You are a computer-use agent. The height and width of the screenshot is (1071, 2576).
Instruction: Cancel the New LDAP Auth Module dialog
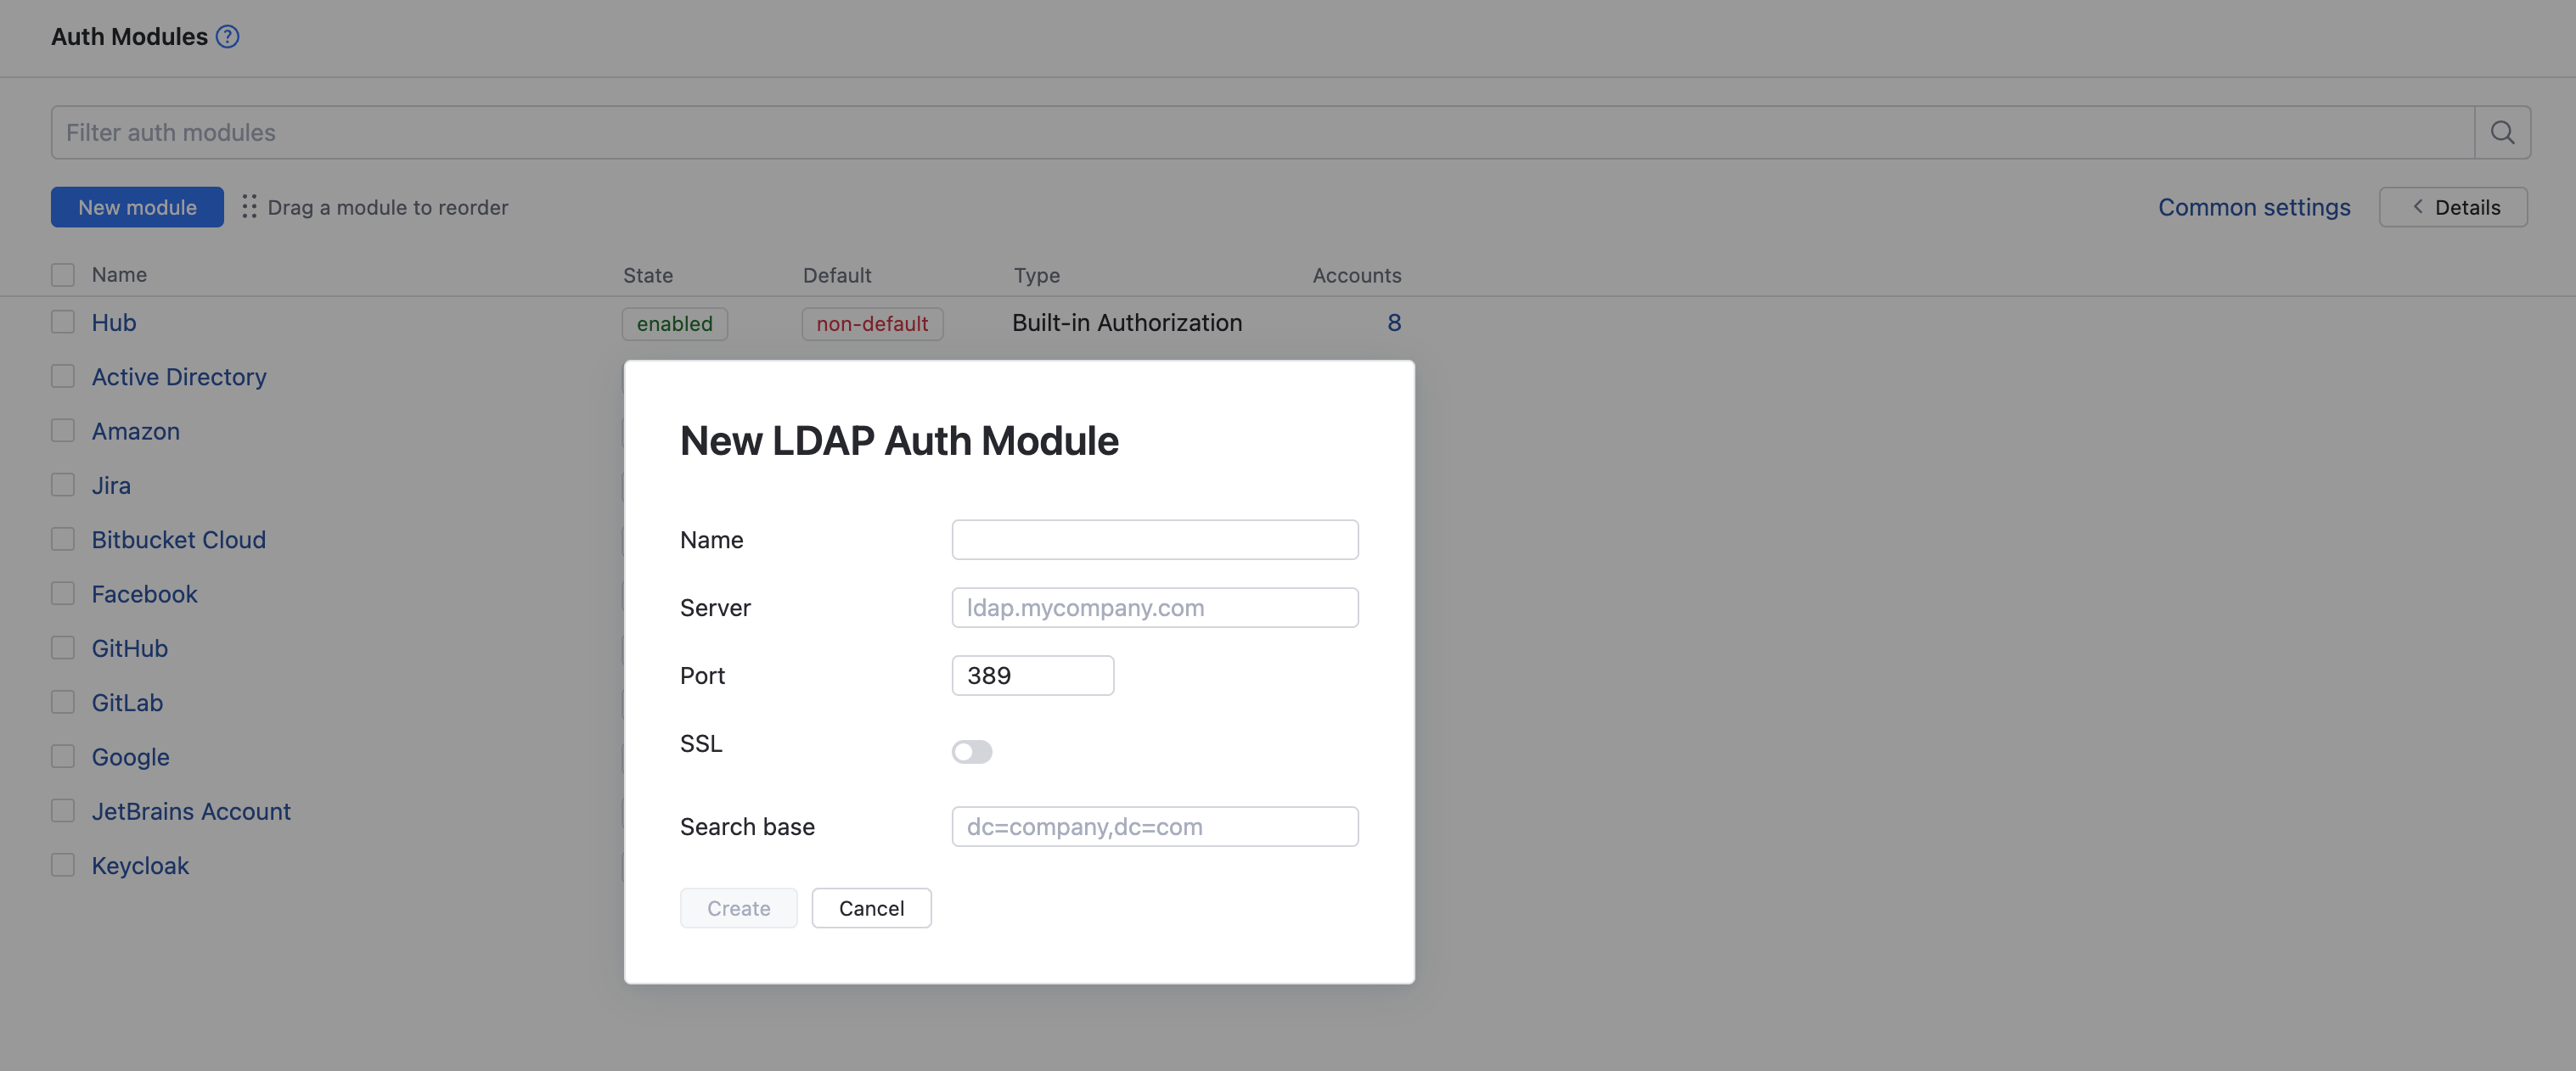point(871,908)
